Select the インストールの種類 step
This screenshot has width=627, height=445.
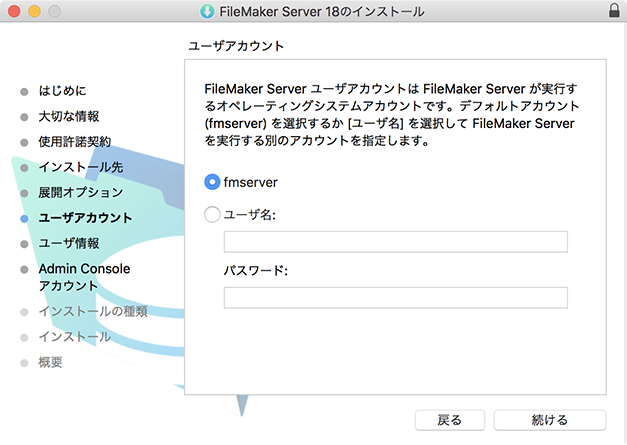93,311
